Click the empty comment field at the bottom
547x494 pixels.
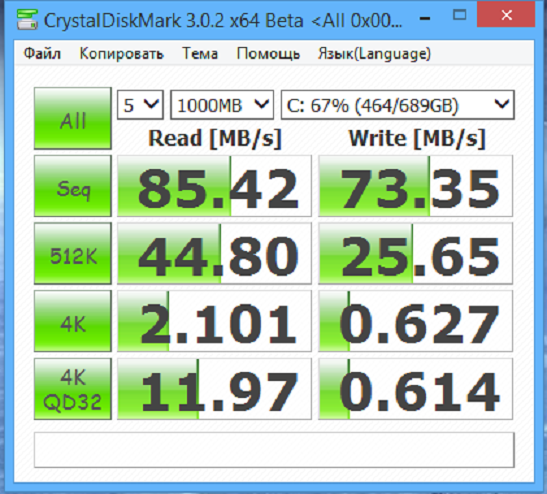(274, 450)
